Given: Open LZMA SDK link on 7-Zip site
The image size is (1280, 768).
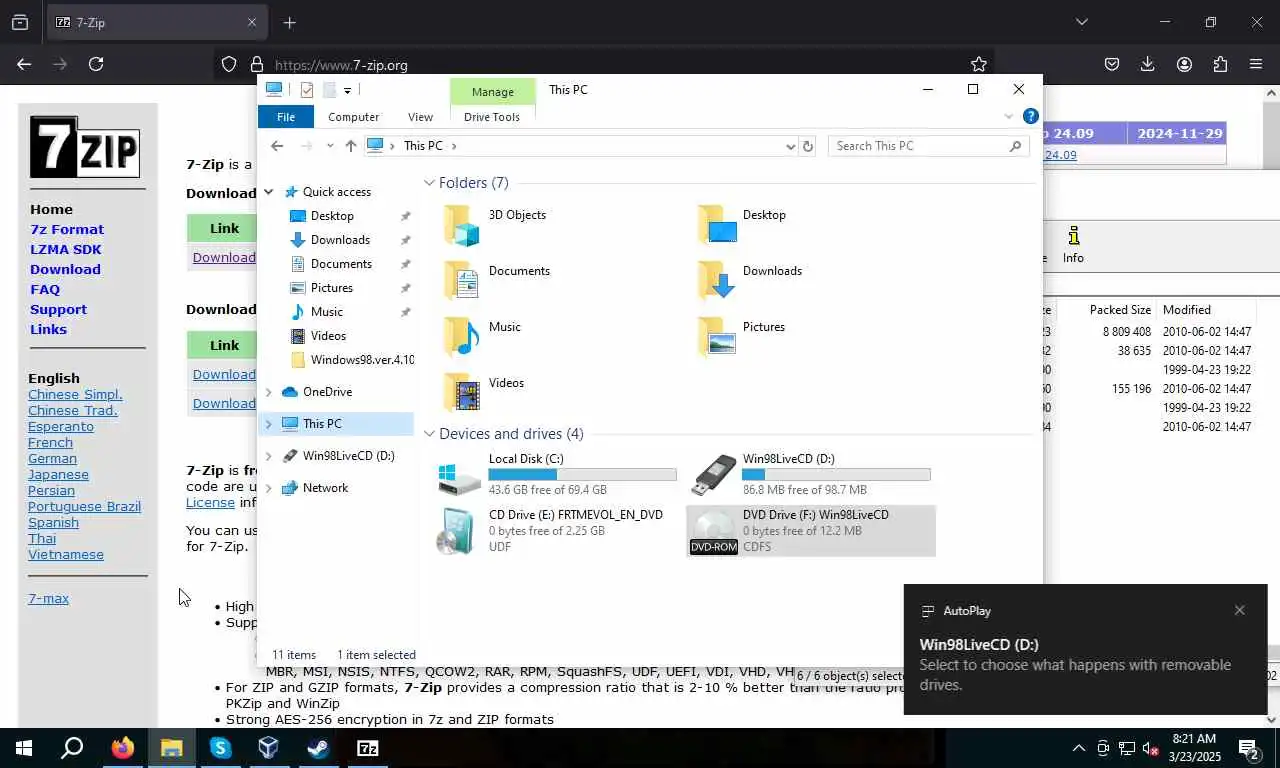Looking at the screenshot, I should [x=66, y=249].
